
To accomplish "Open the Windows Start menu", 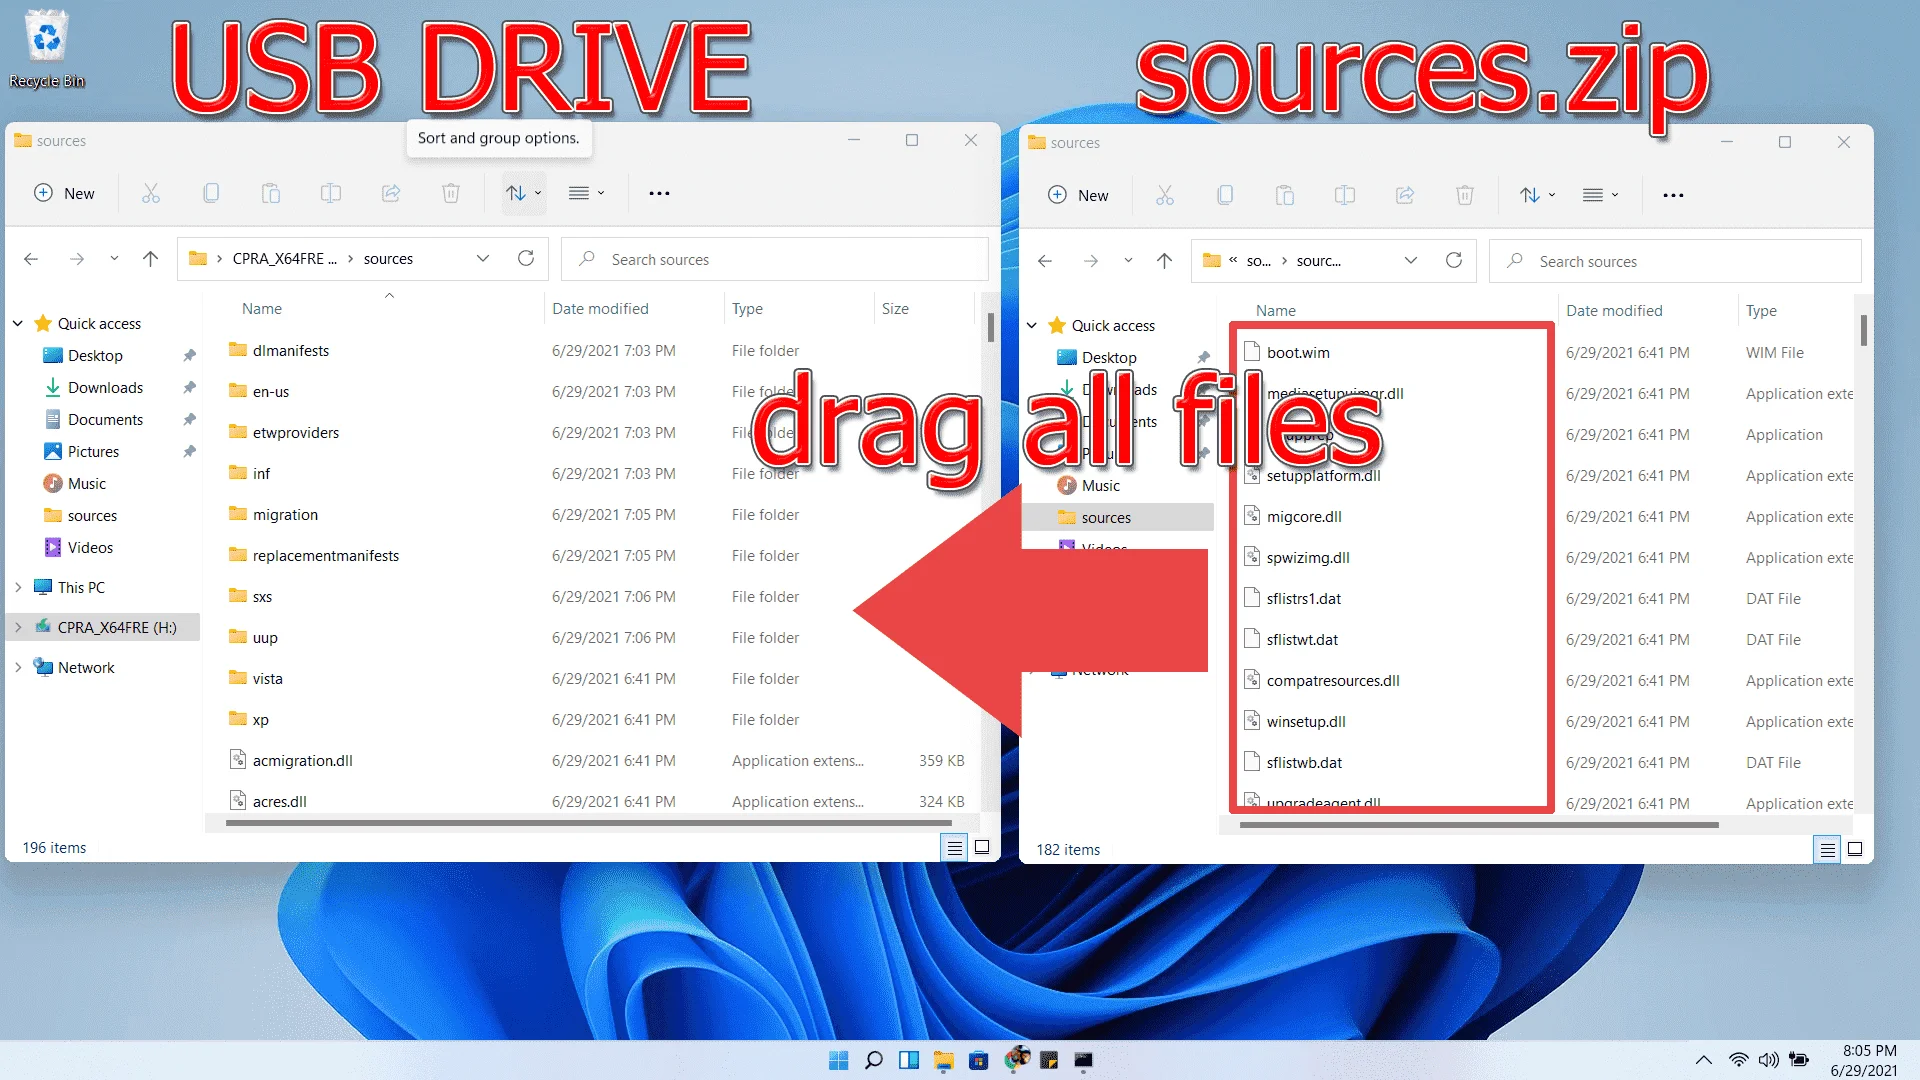I will tap(839, 1060).
